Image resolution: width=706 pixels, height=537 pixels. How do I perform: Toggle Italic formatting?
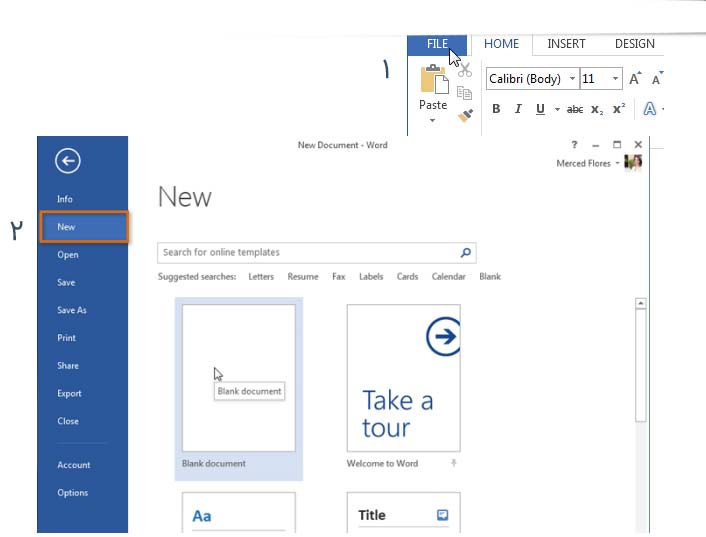(518, 110)
